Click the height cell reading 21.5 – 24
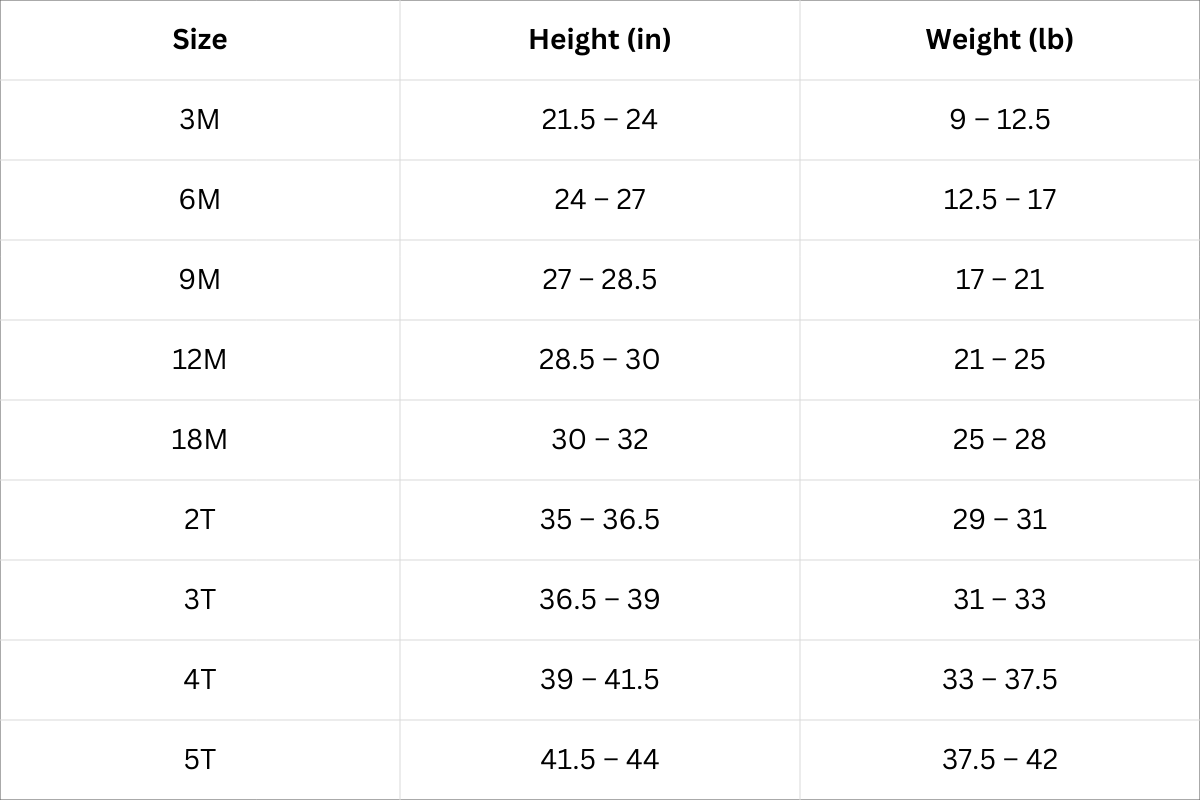 point(599,120)
